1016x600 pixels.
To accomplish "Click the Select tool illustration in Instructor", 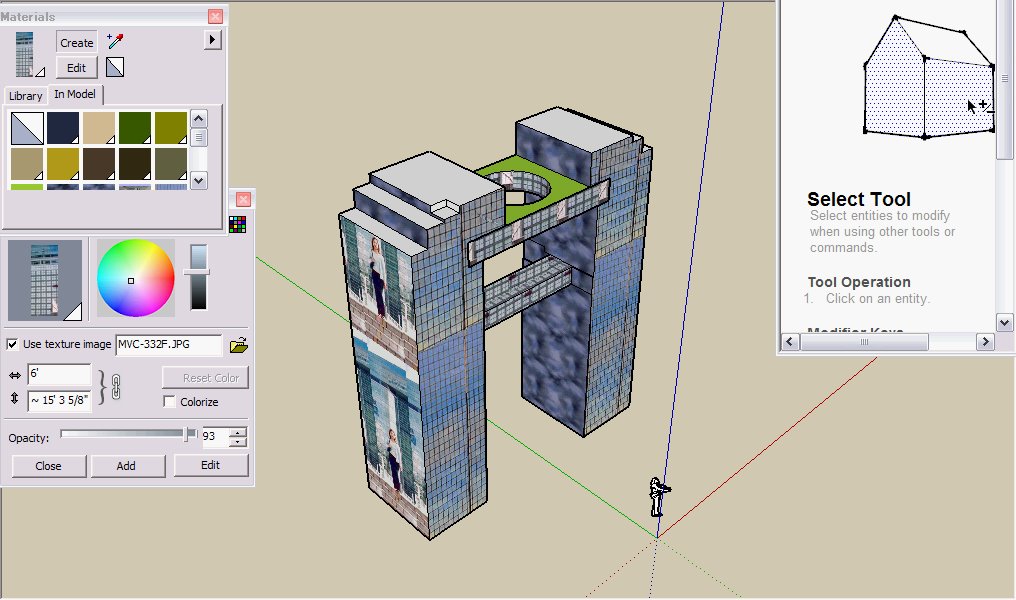I will [929, 76].
